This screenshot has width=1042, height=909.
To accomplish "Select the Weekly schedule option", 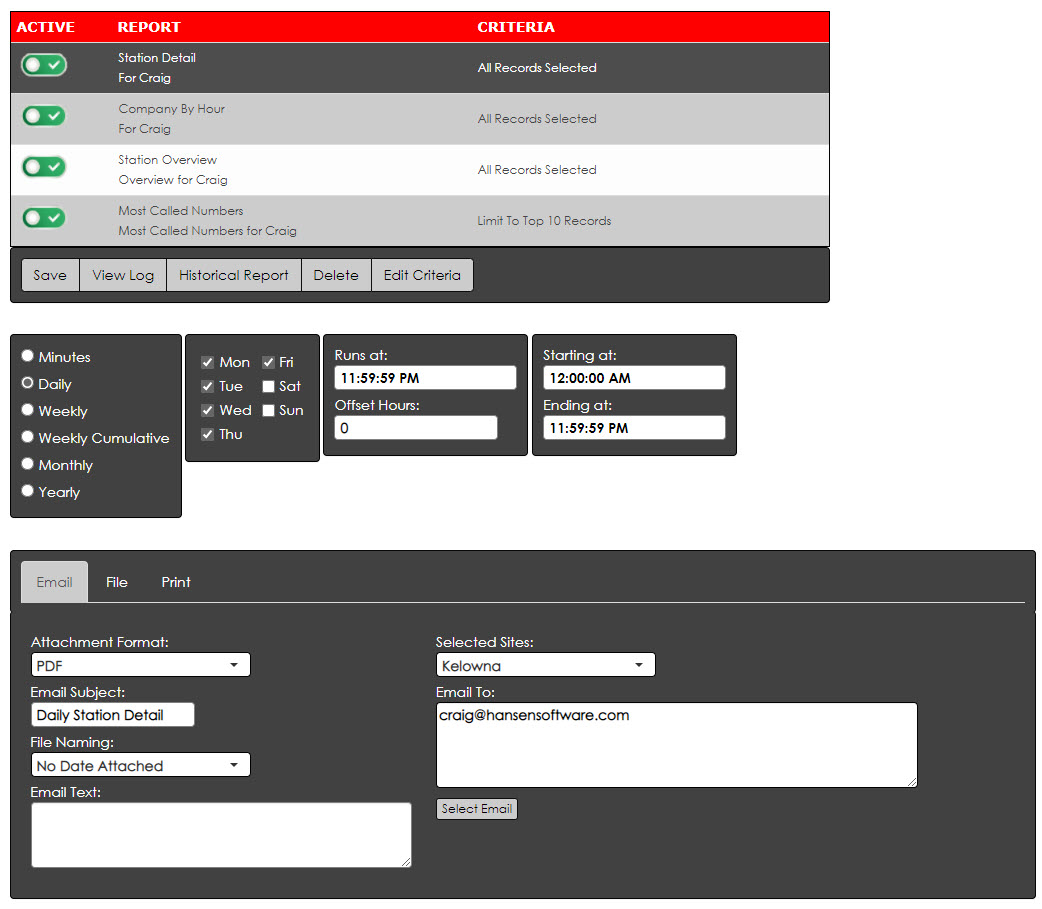I will click(x=27, y=410).
